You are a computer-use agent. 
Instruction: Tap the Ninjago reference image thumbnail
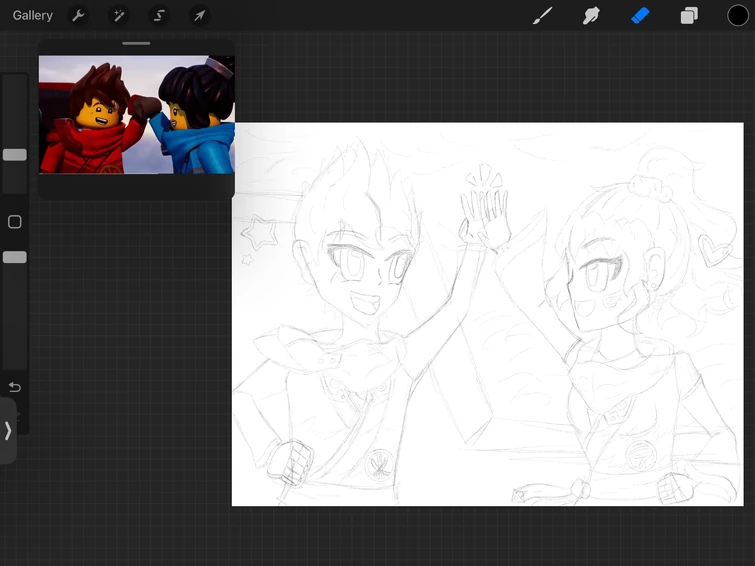[137, 115]
